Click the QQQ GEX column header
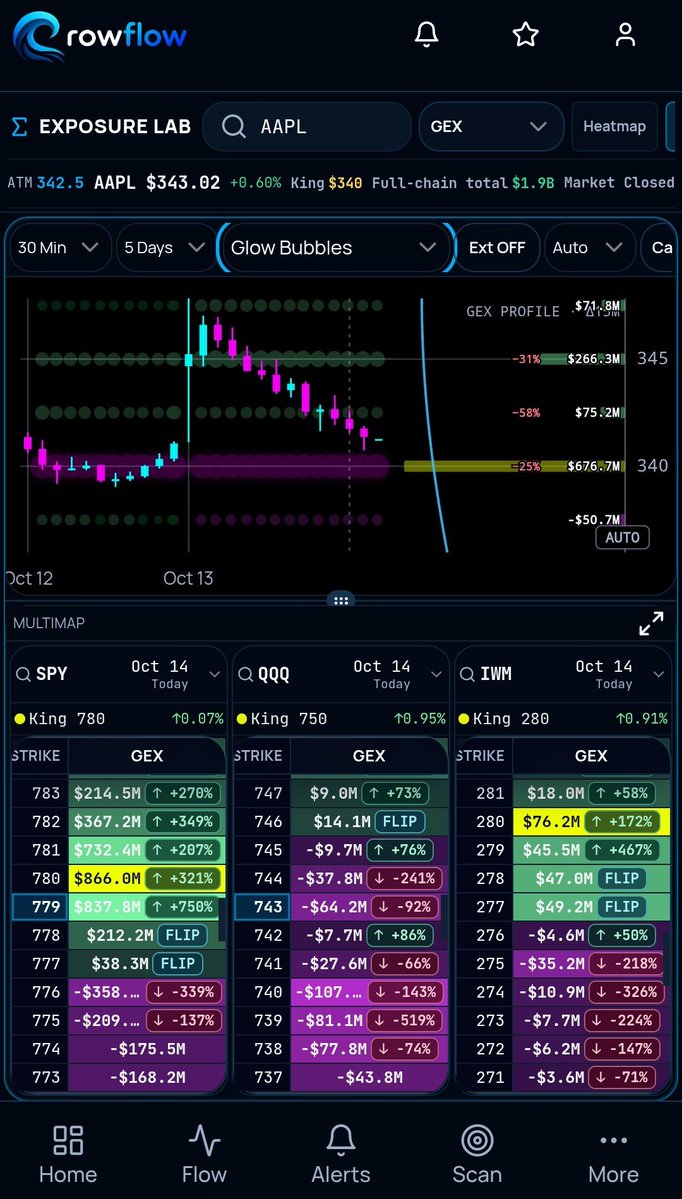 click(x=369, y=755)
